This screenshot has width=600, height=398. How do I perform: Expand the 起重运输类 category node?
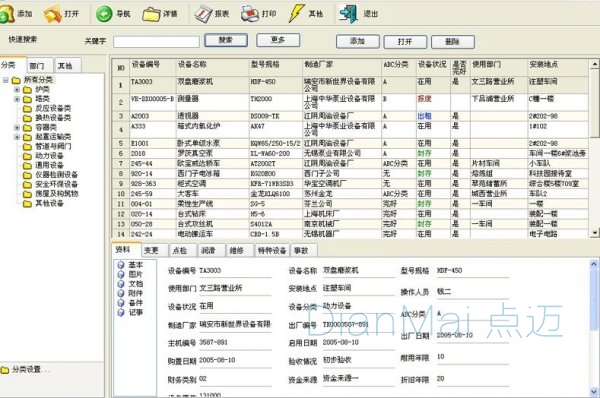tap(17, 137)
